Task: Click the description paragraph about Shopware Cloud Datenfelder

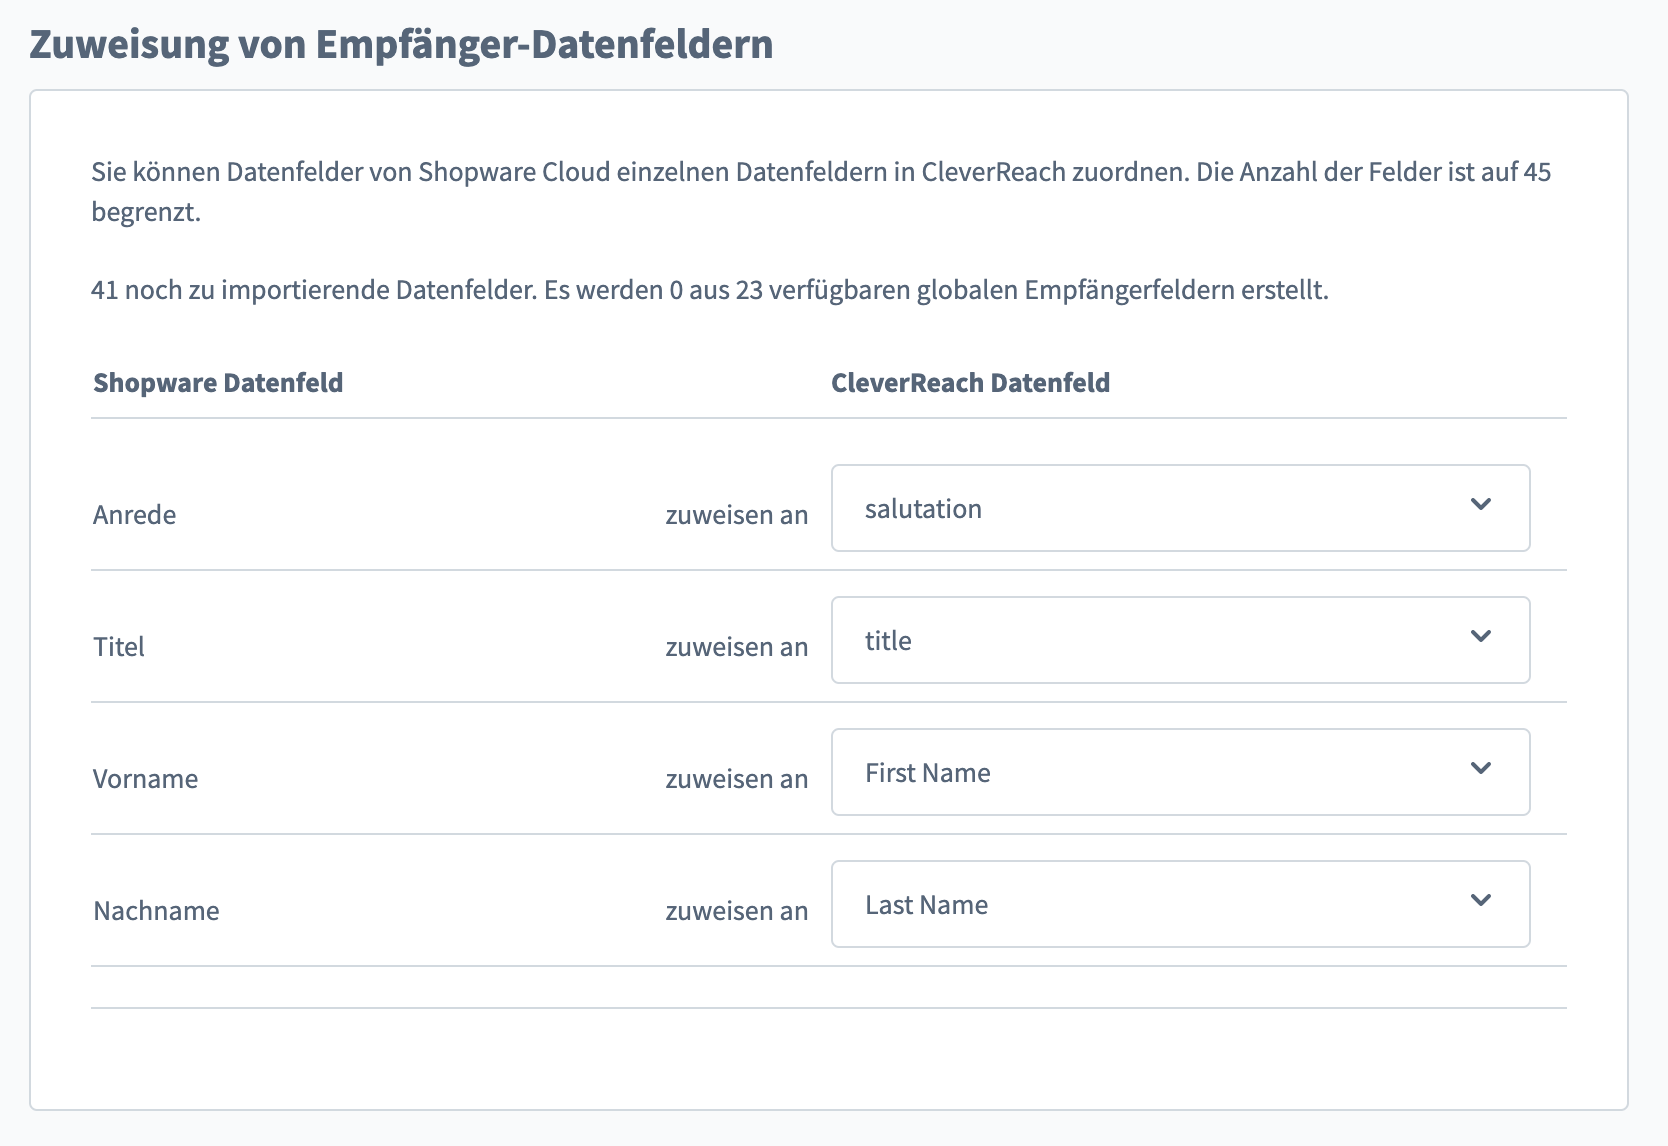Action: (821, 192)
